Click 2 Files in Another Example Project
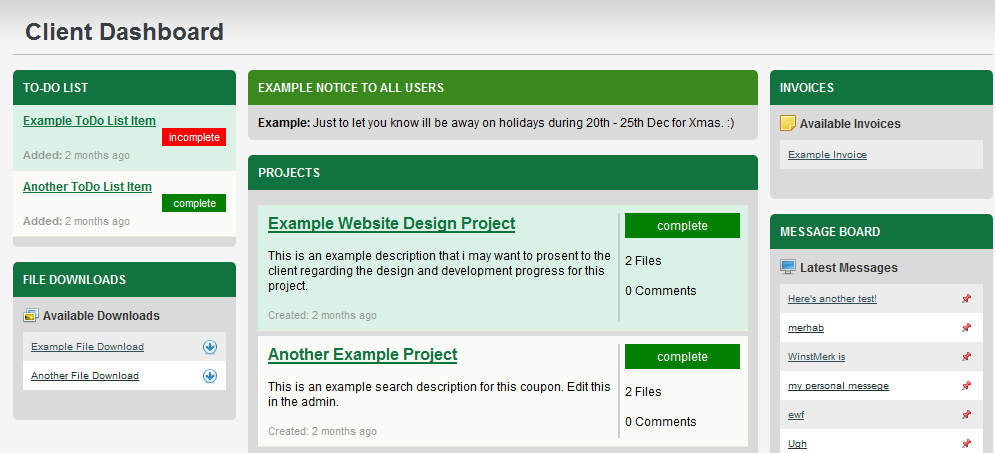995x453 pixels. click(x=643, y=391)
